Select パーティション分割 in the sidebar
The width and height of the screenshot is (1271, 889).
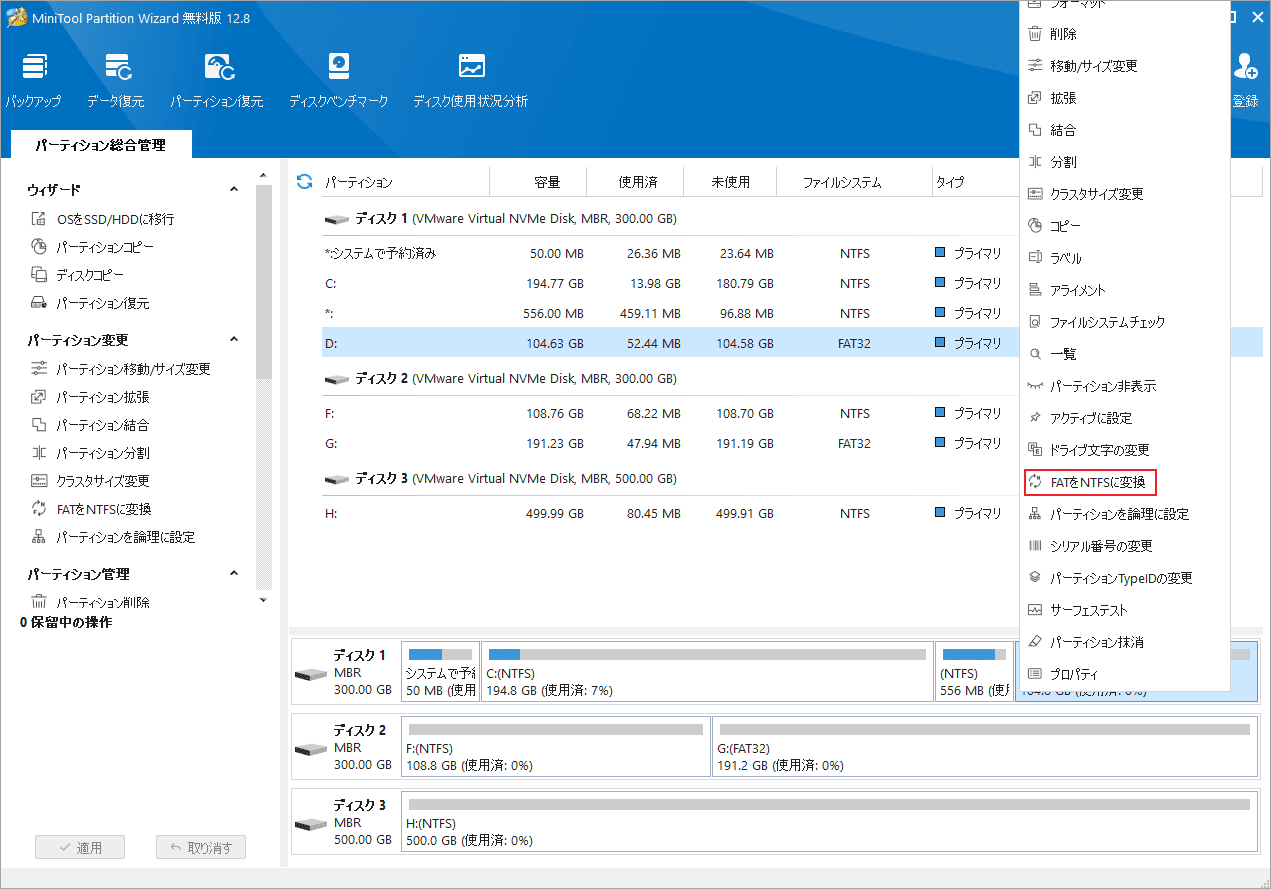coord(90,453)
